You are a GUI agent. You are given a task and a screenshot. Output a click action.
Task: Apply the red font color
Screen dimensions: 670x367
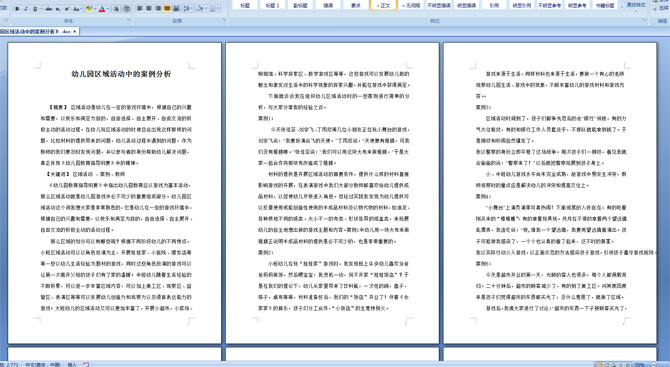(102, 9)
